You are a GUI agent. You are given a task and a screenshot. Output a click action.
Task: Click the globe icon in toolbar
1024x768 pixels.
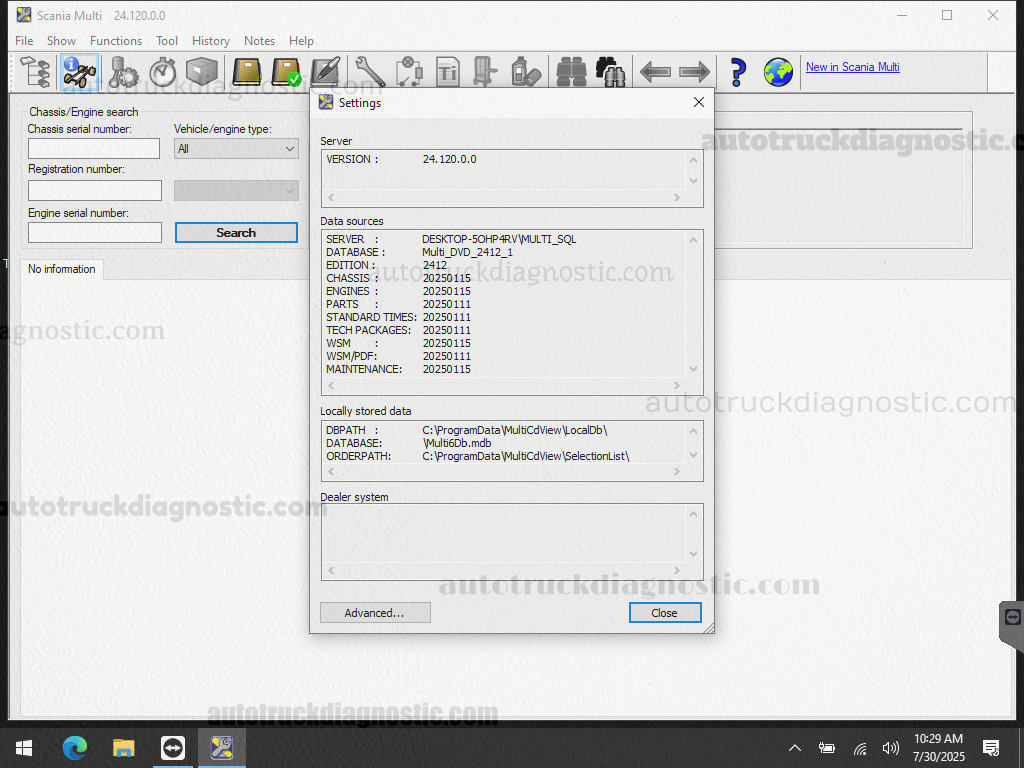[778, 72]
